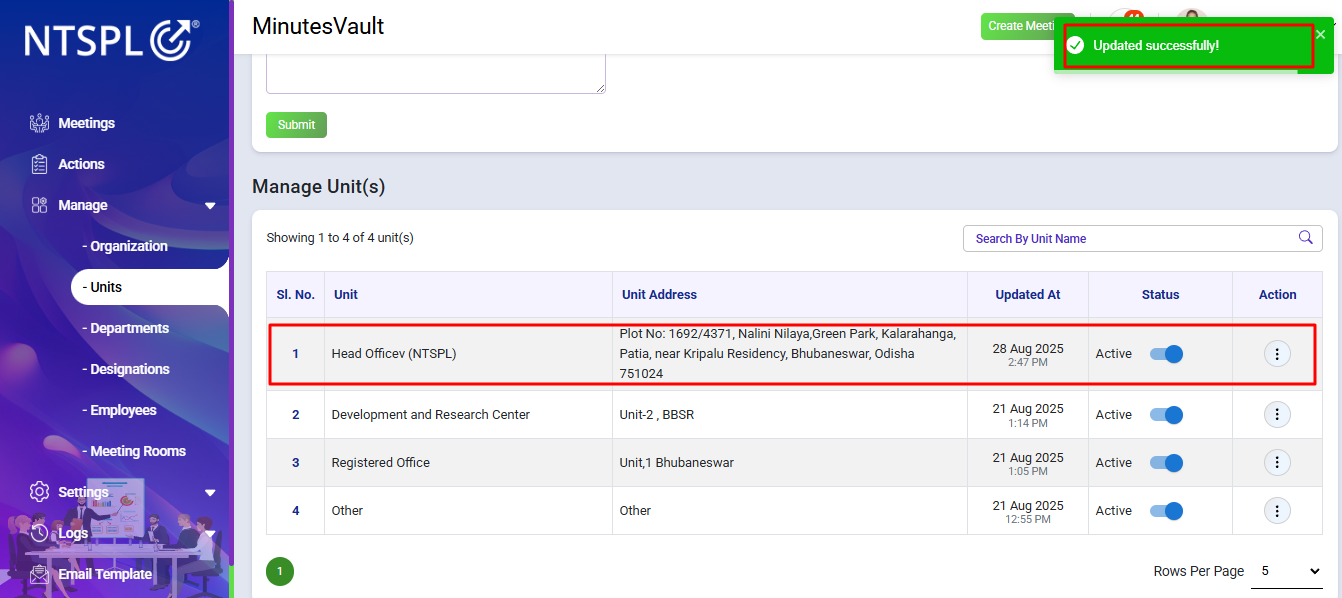Toggle Active status for Other unit

1166,511
